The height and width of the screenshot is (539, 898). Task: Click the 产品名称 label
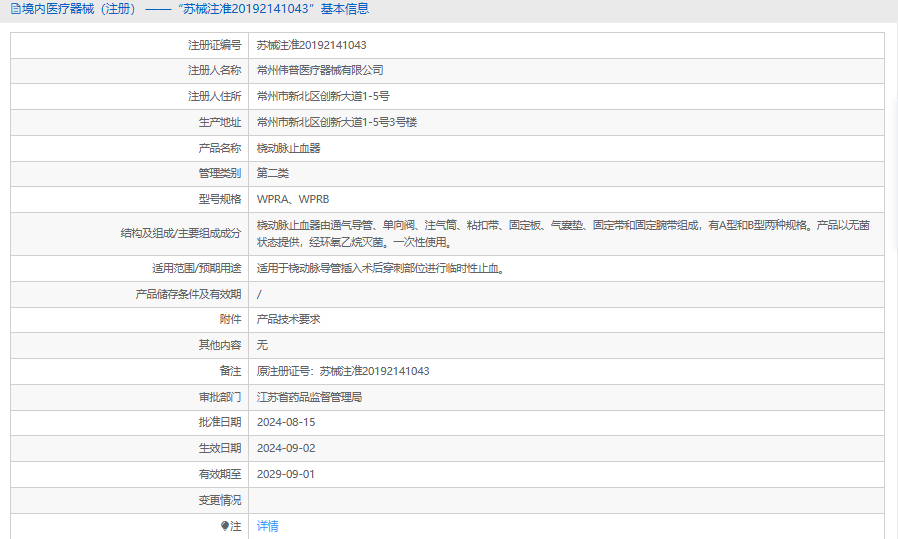220,148
